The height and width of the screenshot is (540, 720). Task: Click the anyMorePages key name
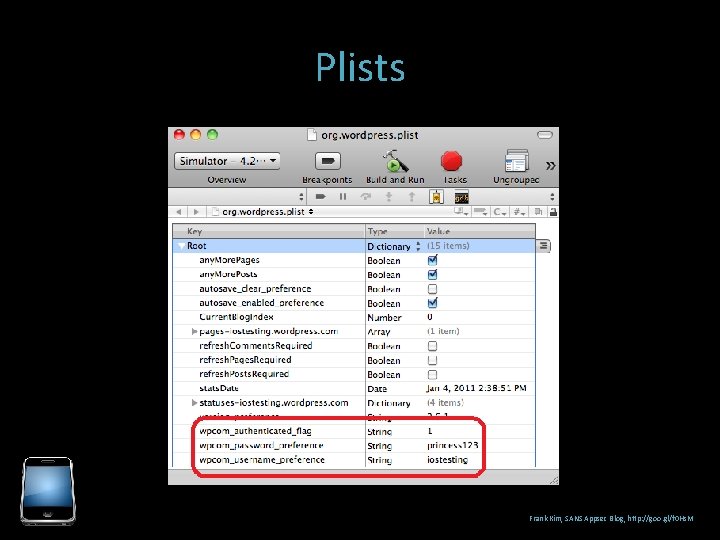[229, 260]
